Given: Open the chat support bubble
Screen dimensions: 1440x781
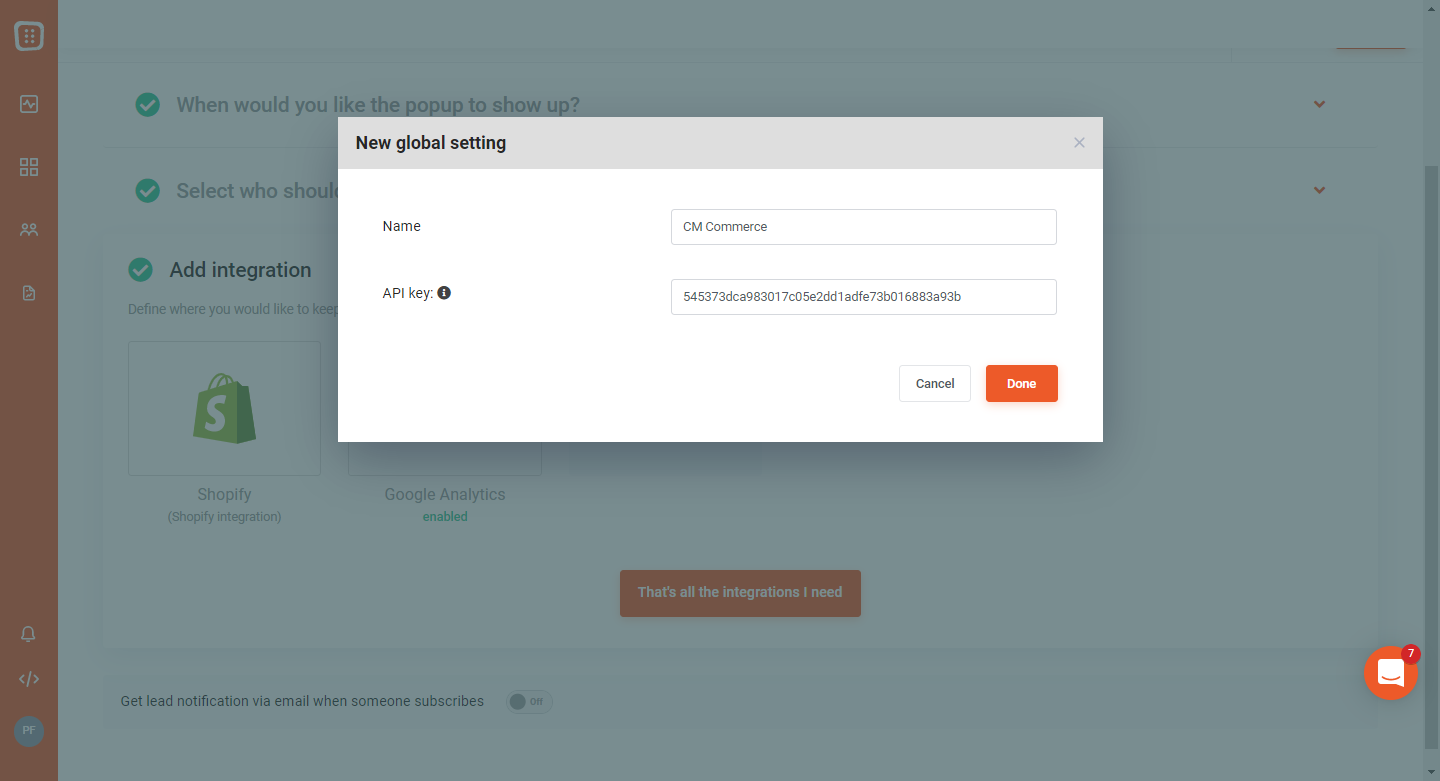Looking at the screenshot, I should coord(1391,673).
